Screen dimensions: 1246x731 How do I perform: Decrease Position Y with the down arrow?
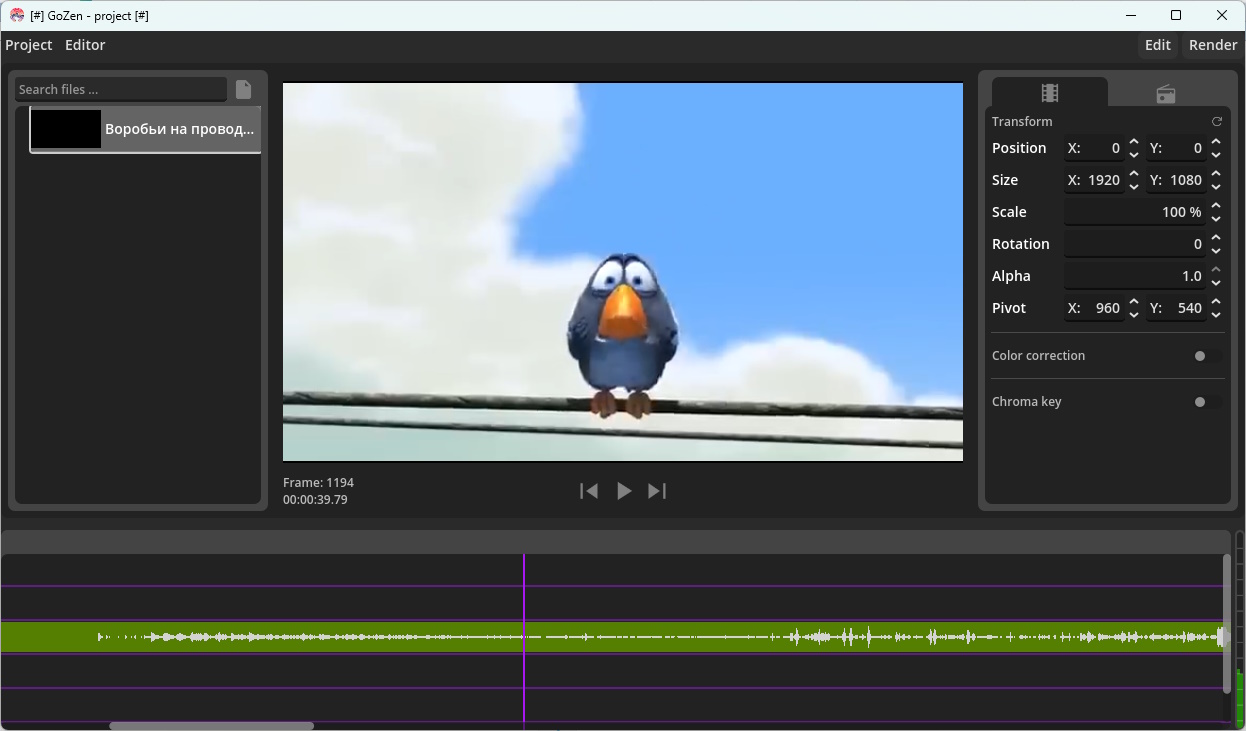coord(1216,154)
